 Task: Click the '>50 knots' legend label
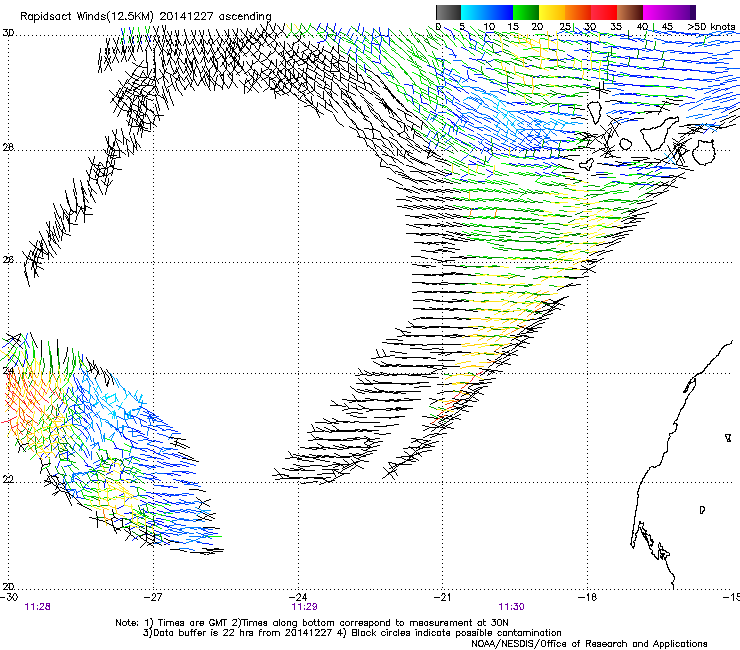click(x=711, y=27)
